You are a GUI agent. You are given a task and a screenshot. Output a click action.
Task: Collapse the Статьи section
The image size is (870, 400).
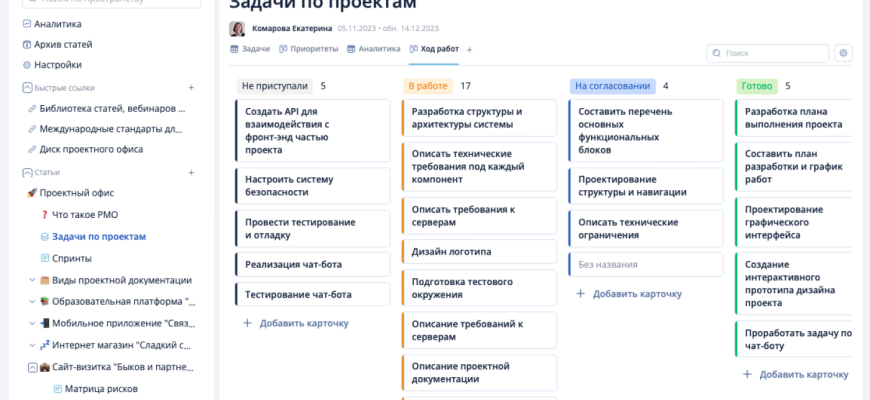[x=26, y=172]
